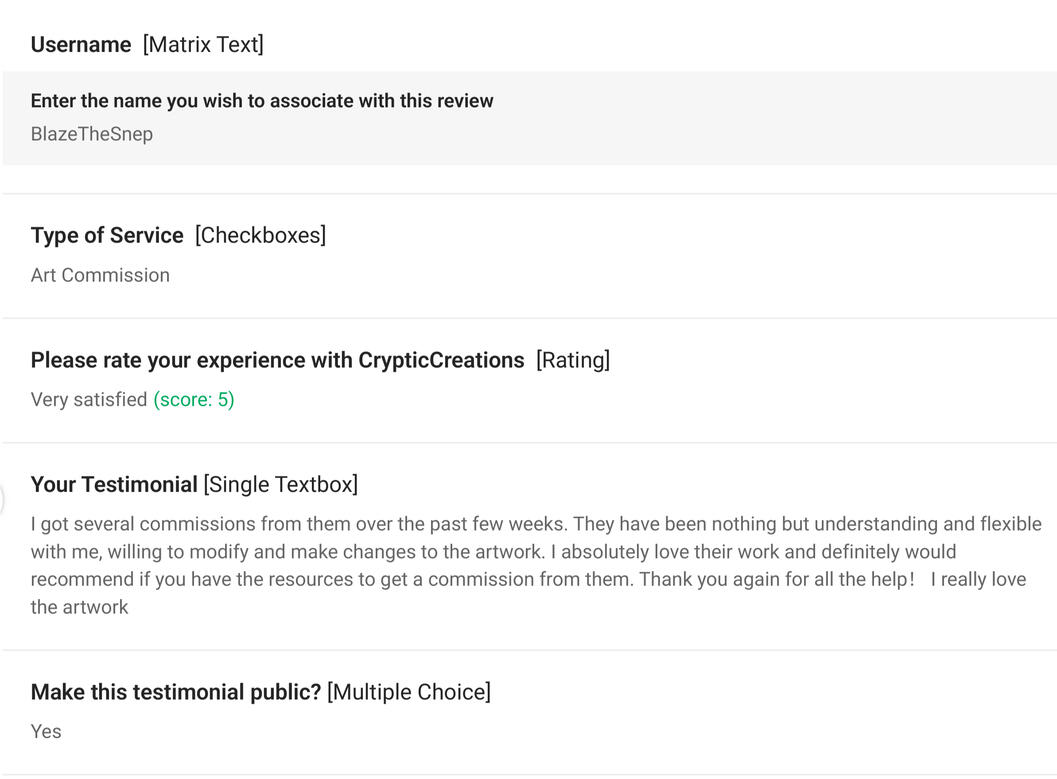This screenshot has width=1057, height=779.
Task: Click the Type of Service heading
Action: pyautogui.click(x=107, y=236)
